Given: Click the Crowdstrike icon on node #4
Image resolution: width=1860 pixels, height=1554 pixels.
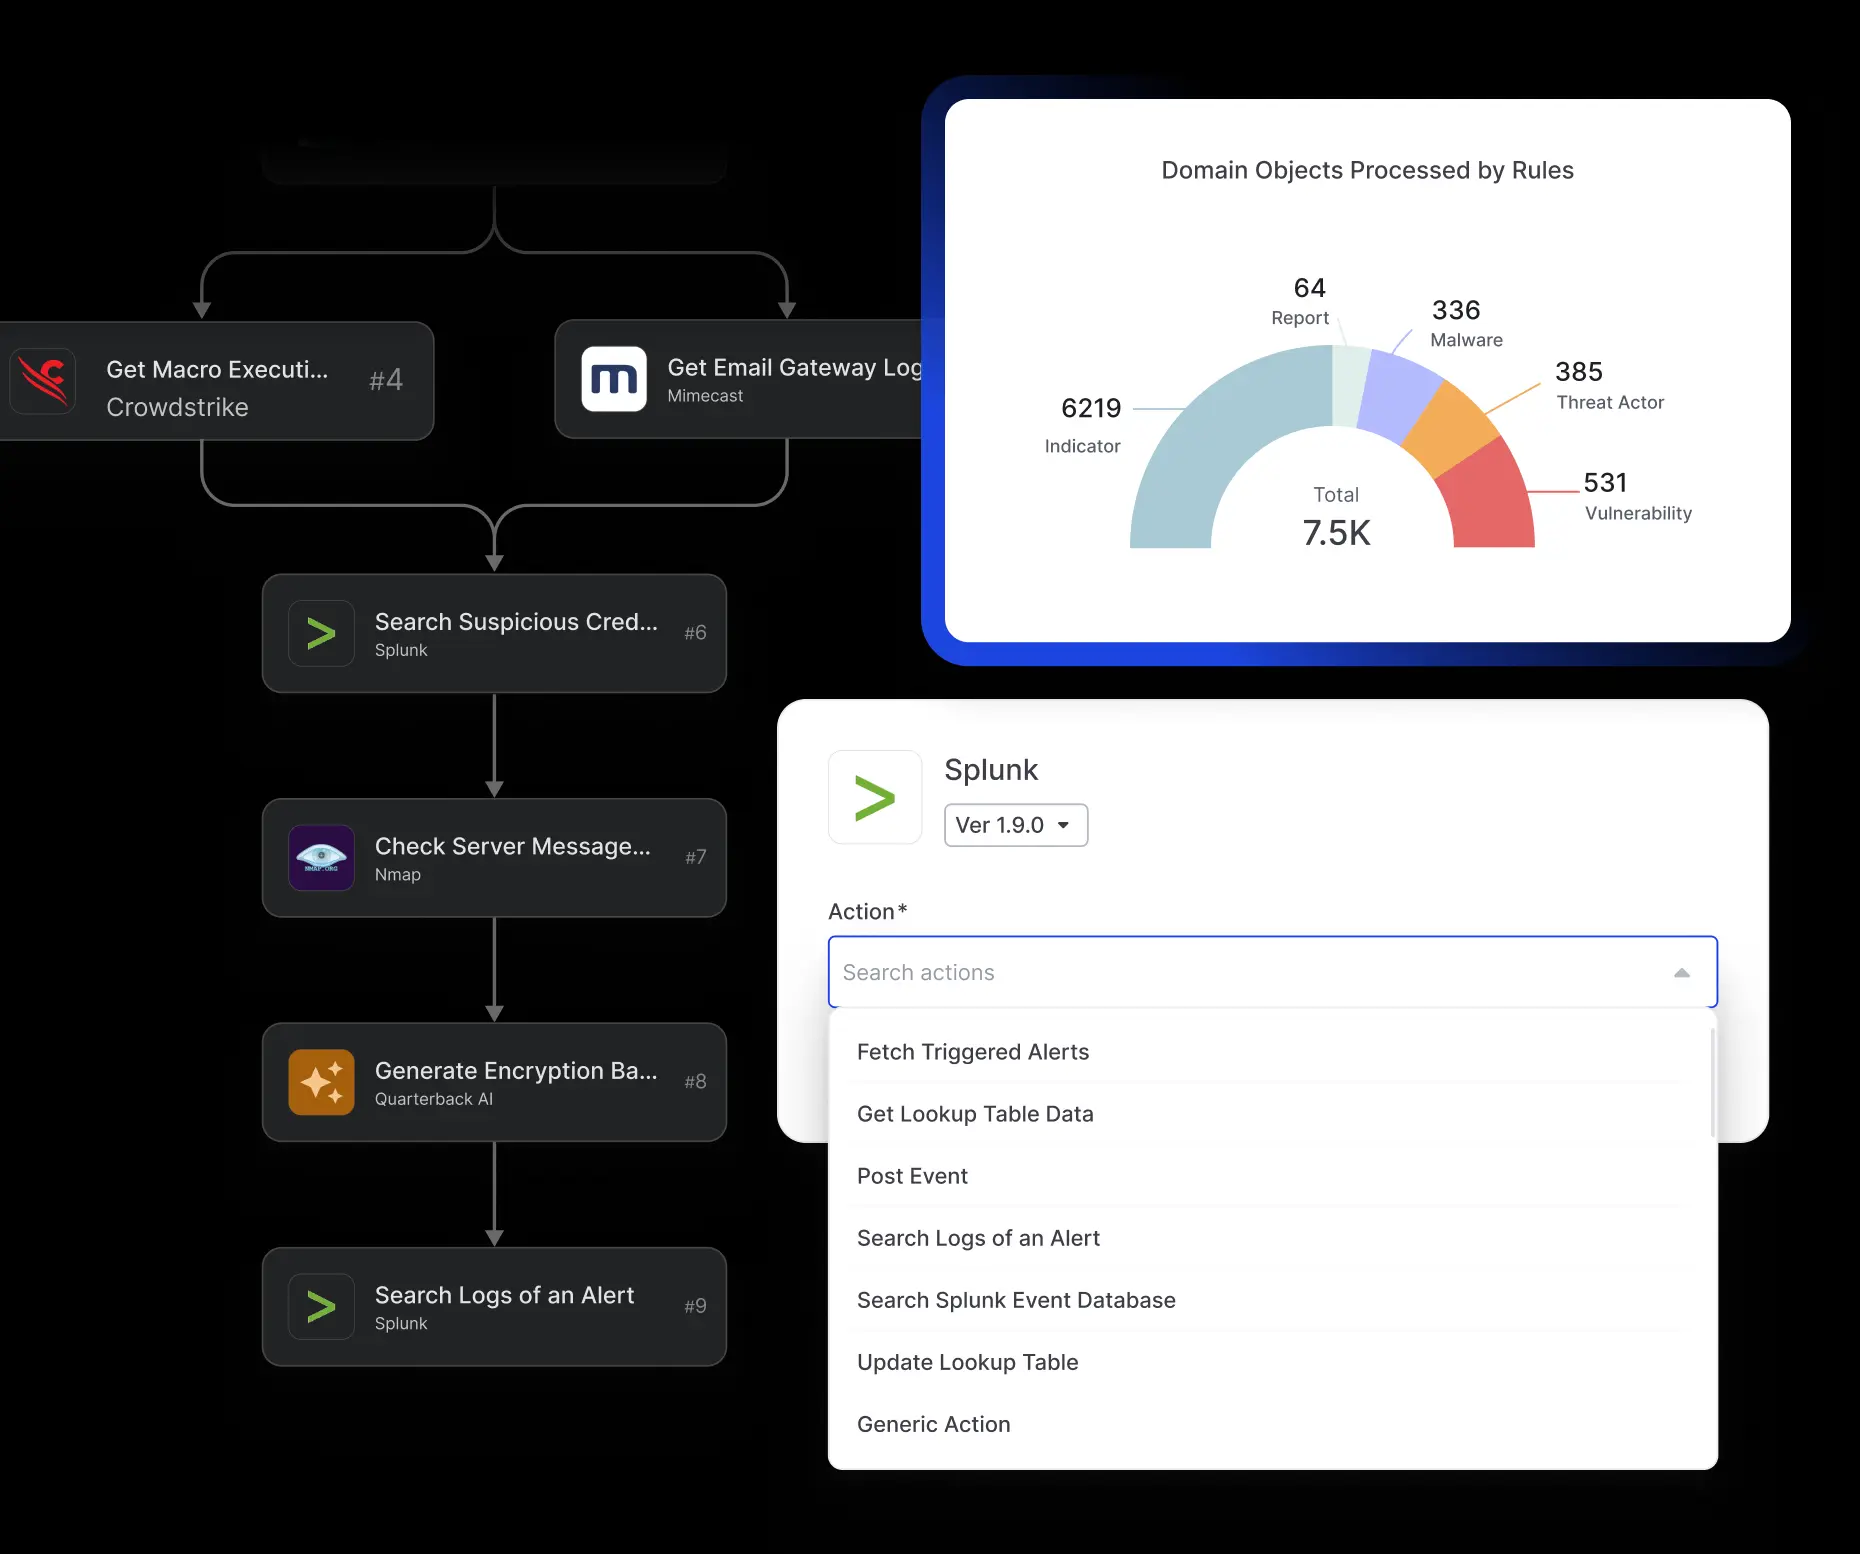Looking at the screenshot, I should pyautogui.click(x=44, y=381).
